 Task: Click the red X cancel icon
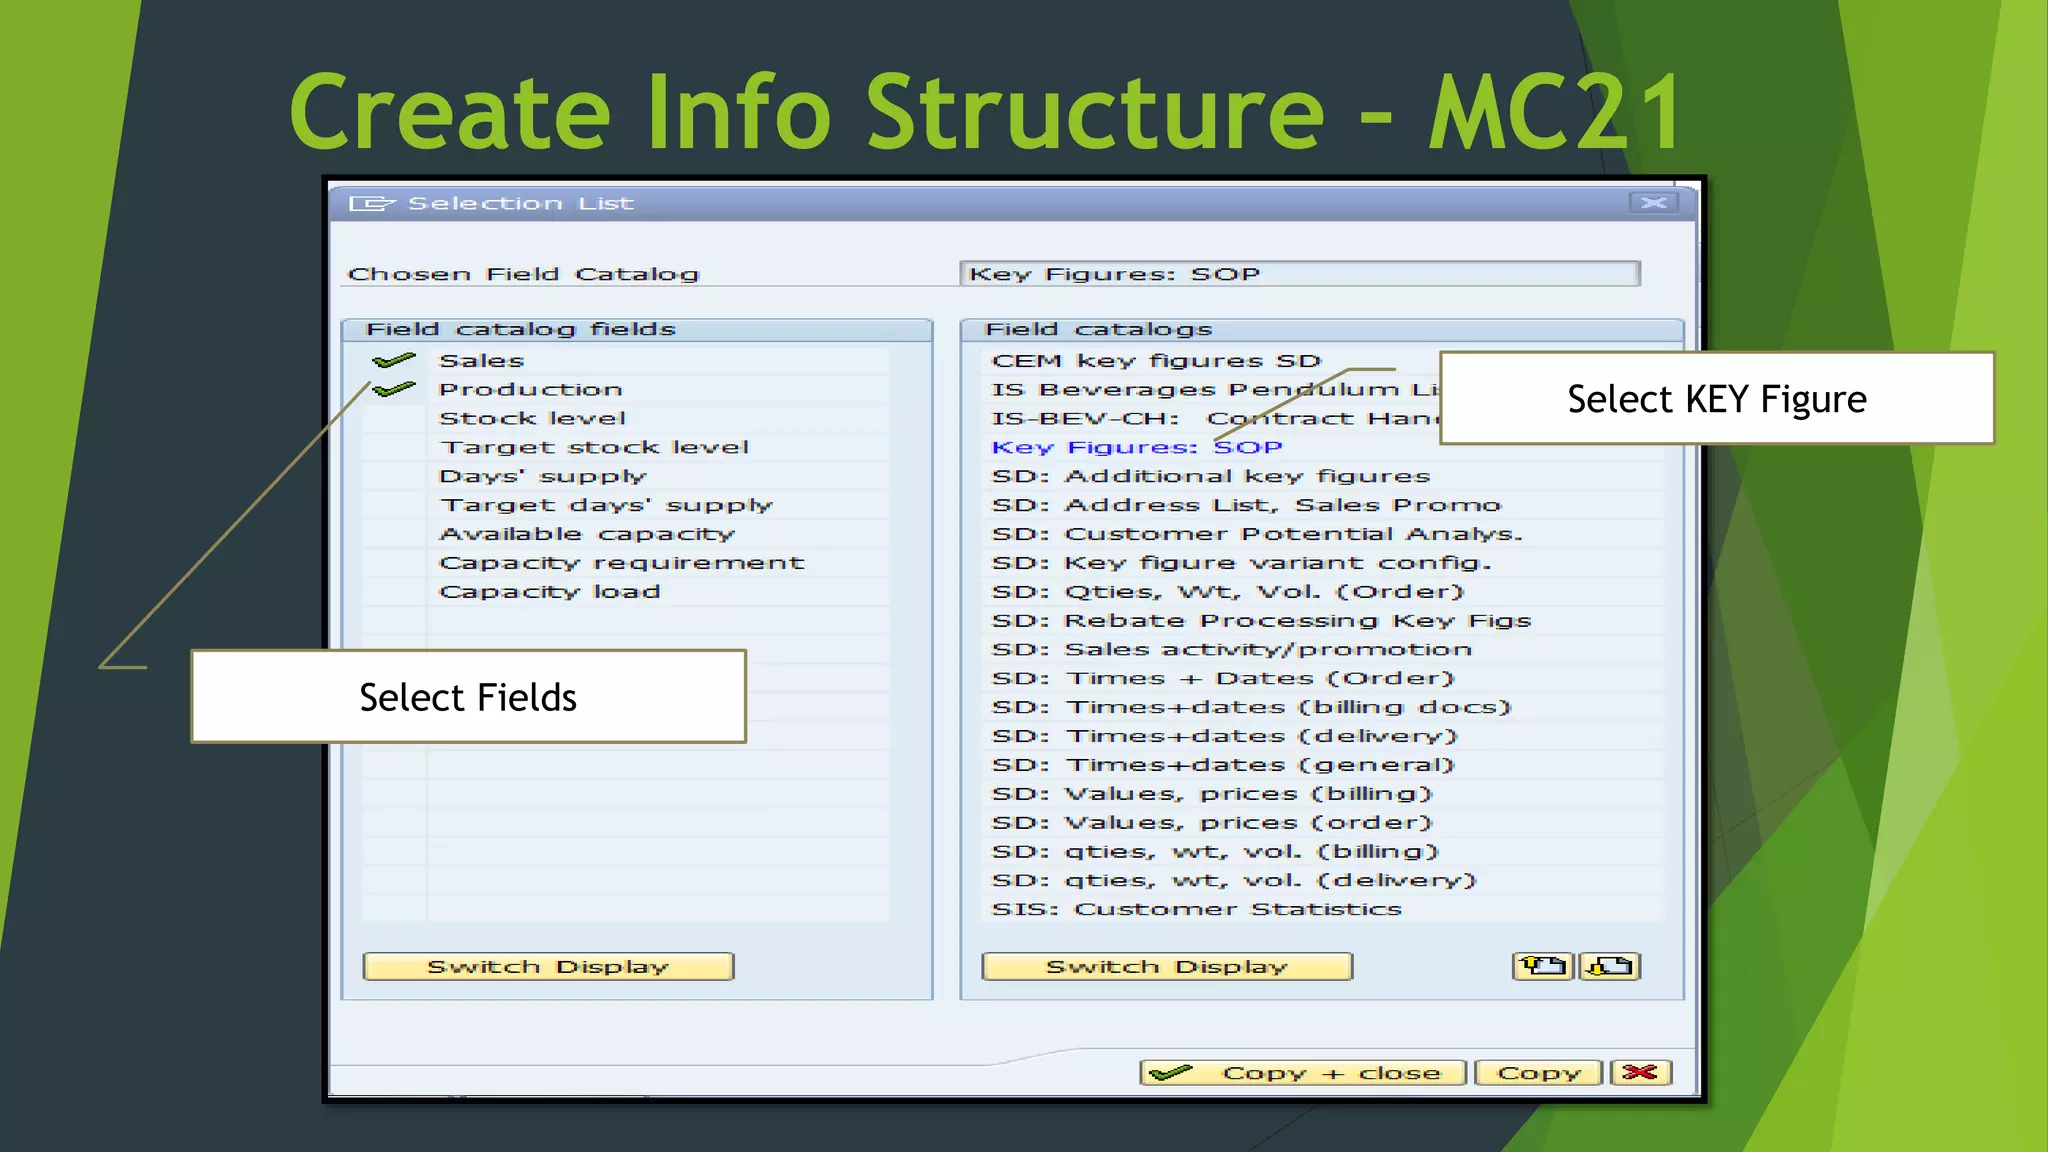tap(1640, 1073)
